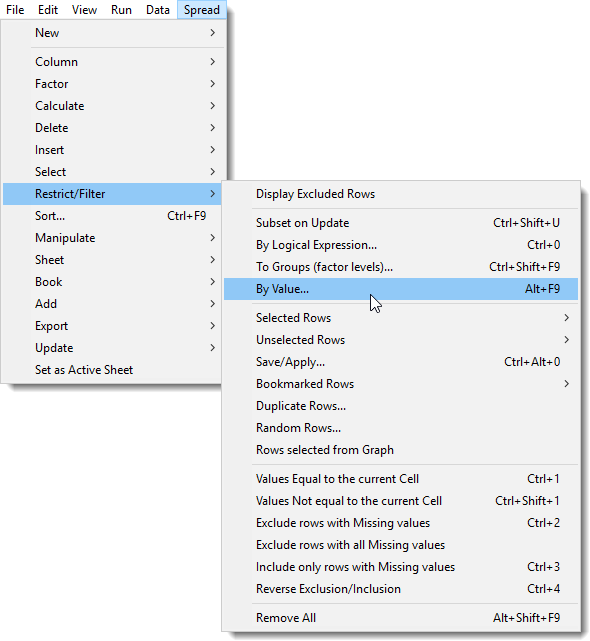Choose Exclude rows with Missing values

pos(401,523)
